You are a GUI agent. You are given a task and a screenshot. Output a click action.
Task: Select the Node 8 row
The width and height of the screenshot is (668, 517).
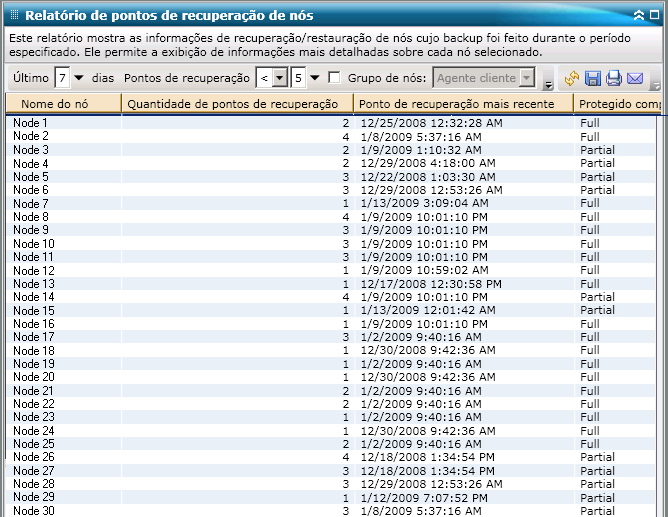331,217
